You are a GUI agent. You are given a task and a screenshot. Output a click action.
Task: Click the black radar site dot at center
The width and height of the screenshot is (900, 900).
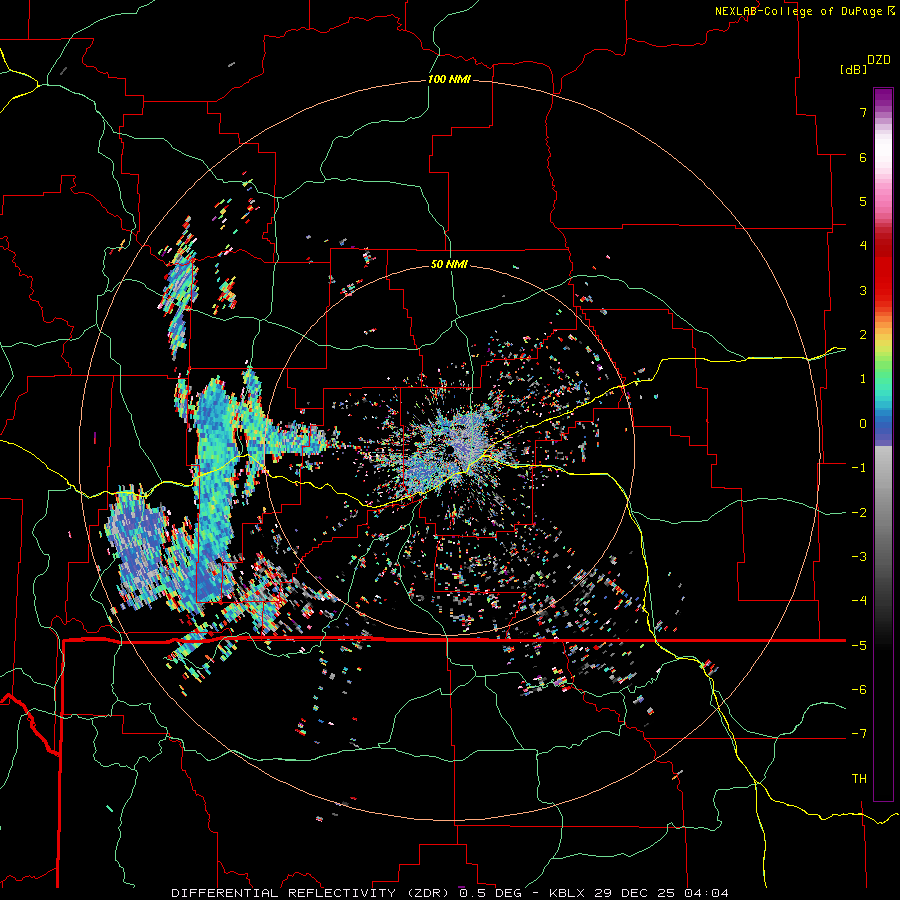[451, 449]
